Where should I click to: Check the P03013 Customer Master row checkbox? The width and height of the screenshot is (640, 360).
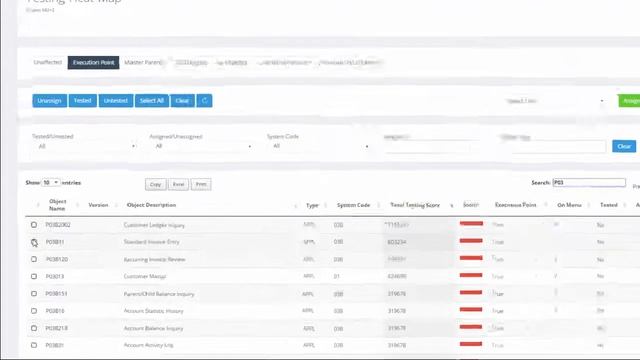pos(34,276)
